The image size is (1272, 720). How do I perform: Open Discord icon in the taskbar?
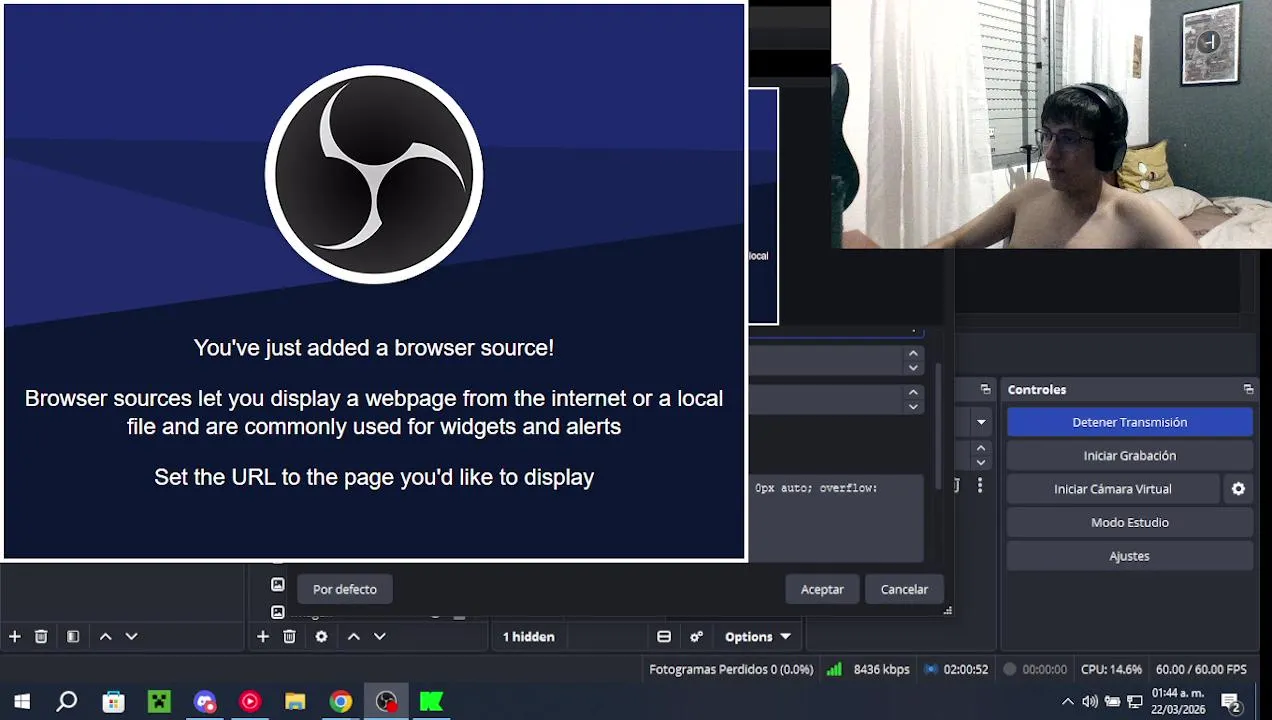tap(205, 702)
